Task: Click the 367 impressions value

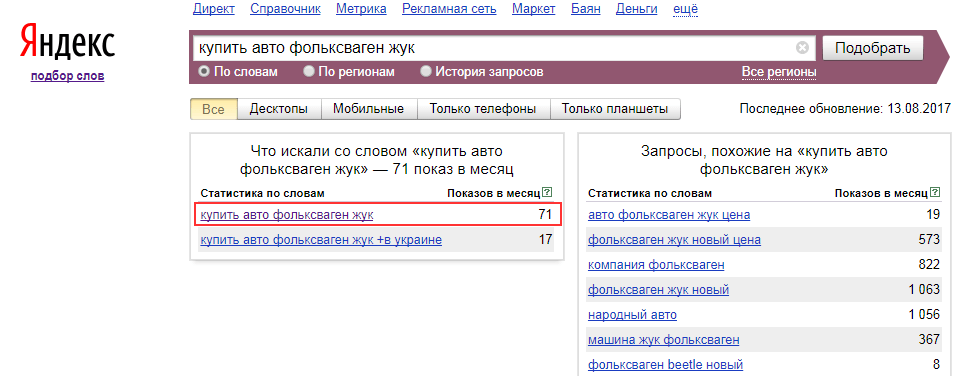Action: (930, 340)
